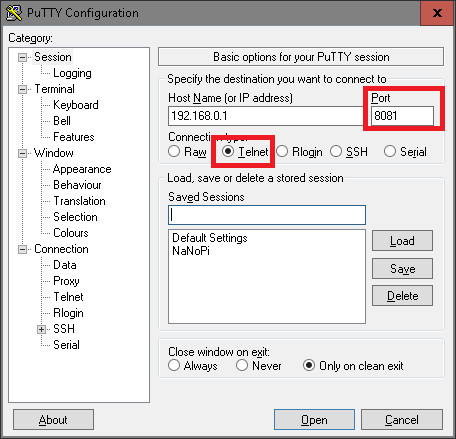This screenshot has height=439, width=456.
Task: Select the Telnet connection type radio button
Action: [228, 151]
